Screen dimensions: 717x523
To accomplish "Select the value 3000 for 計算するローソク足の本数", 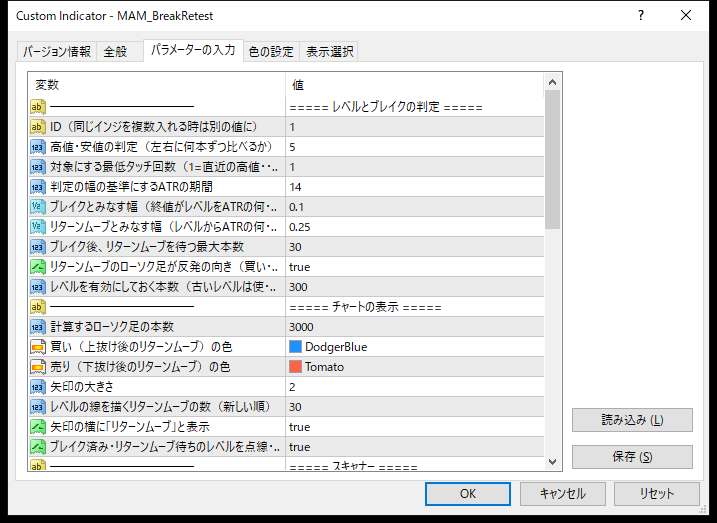I will click(415, 327).
